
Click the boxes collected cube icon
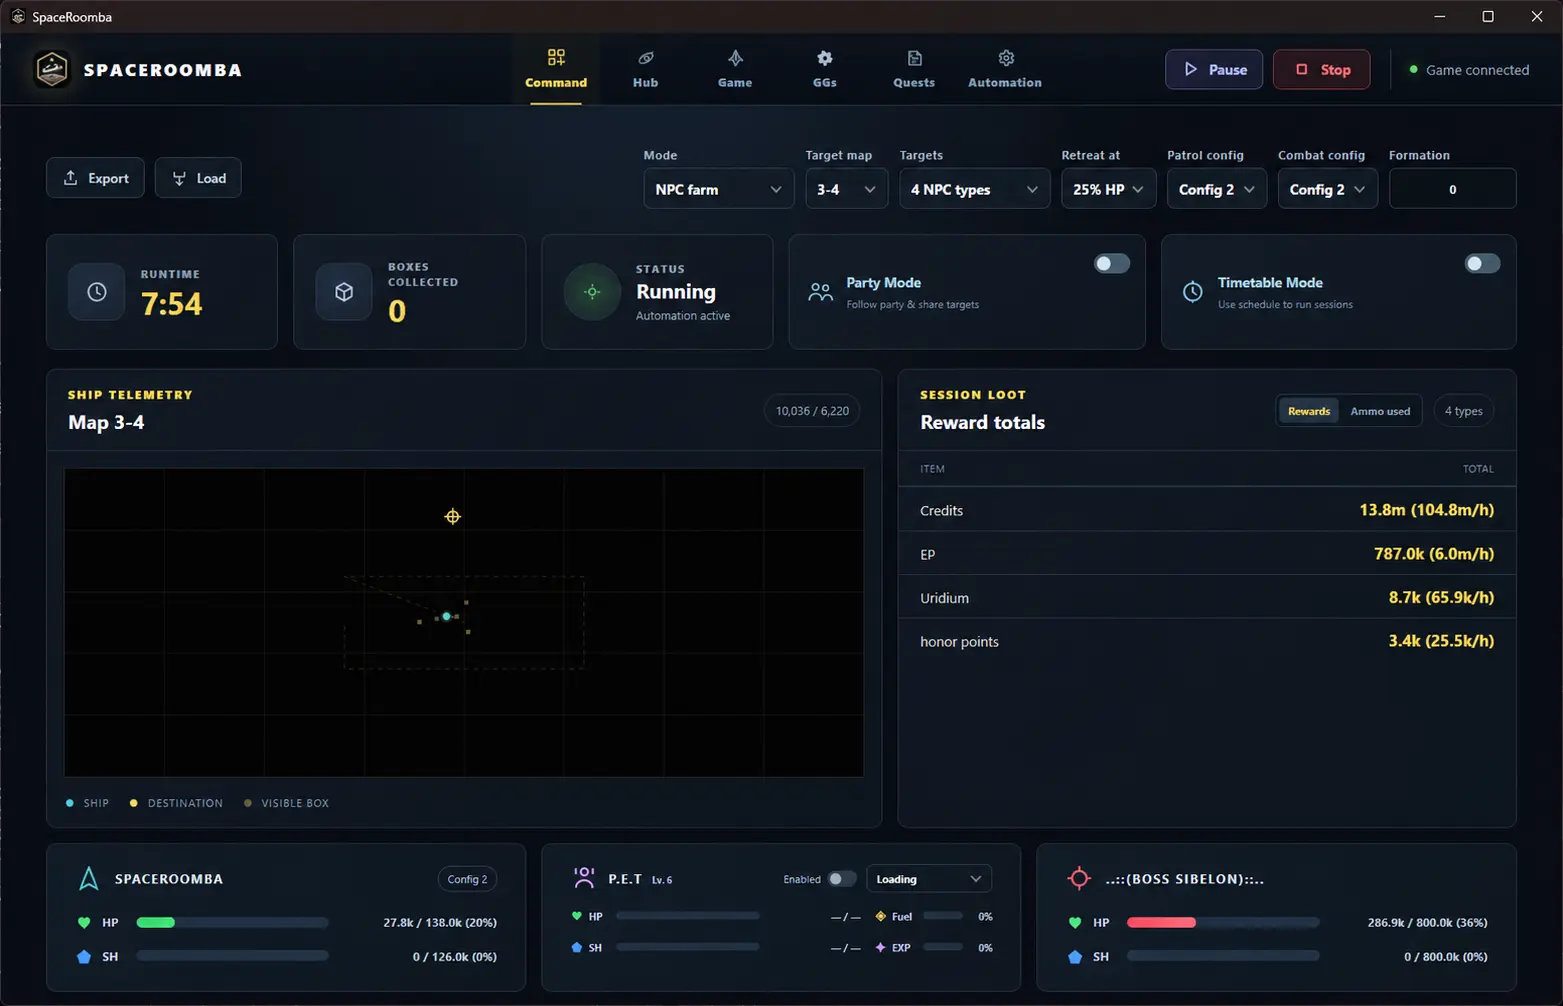point(344,292)
